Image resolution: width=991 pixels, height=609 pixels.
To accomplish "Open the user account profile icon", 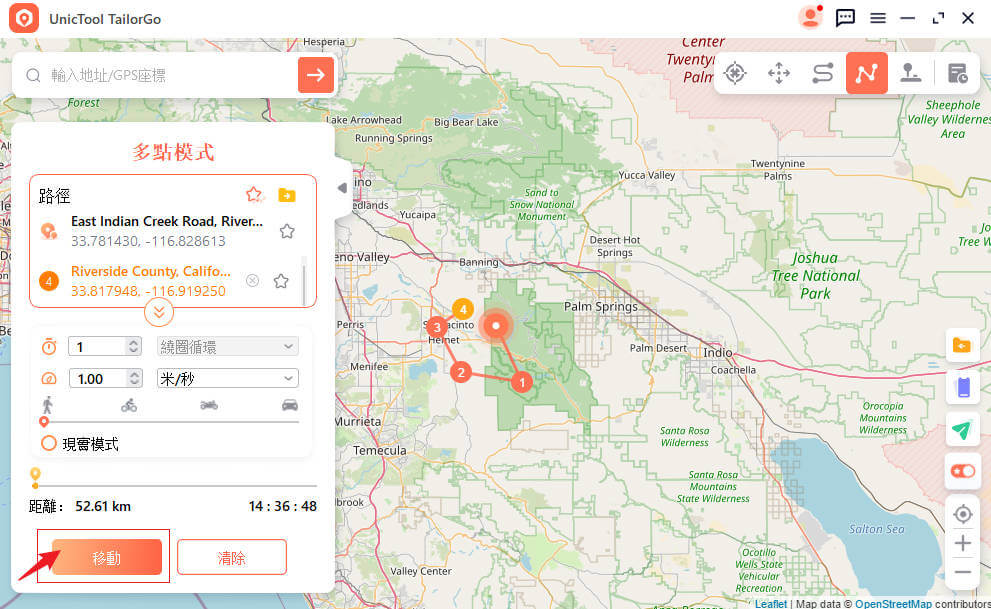I will [x=810, y=18].
